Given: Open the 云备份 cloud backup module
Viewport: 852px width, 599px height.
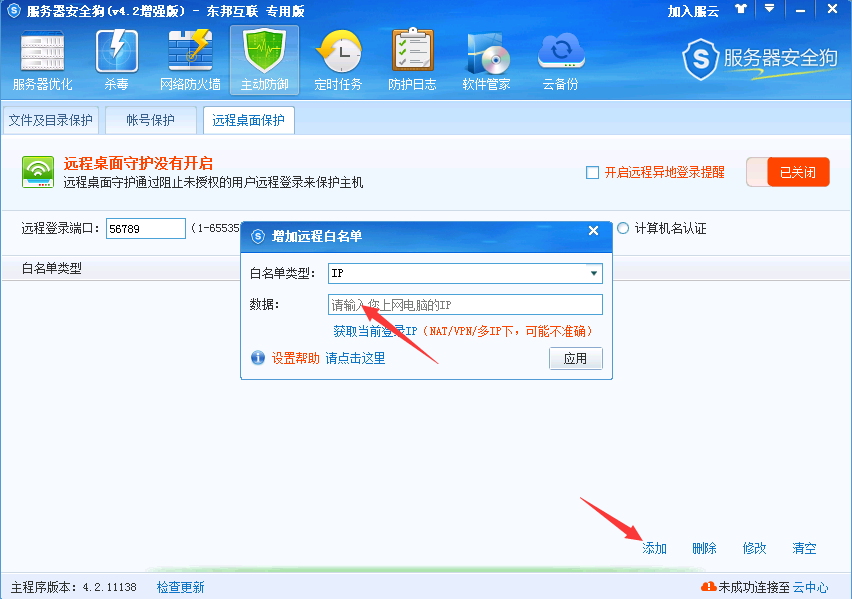Looking at the screenshot, I should point(560,61).
